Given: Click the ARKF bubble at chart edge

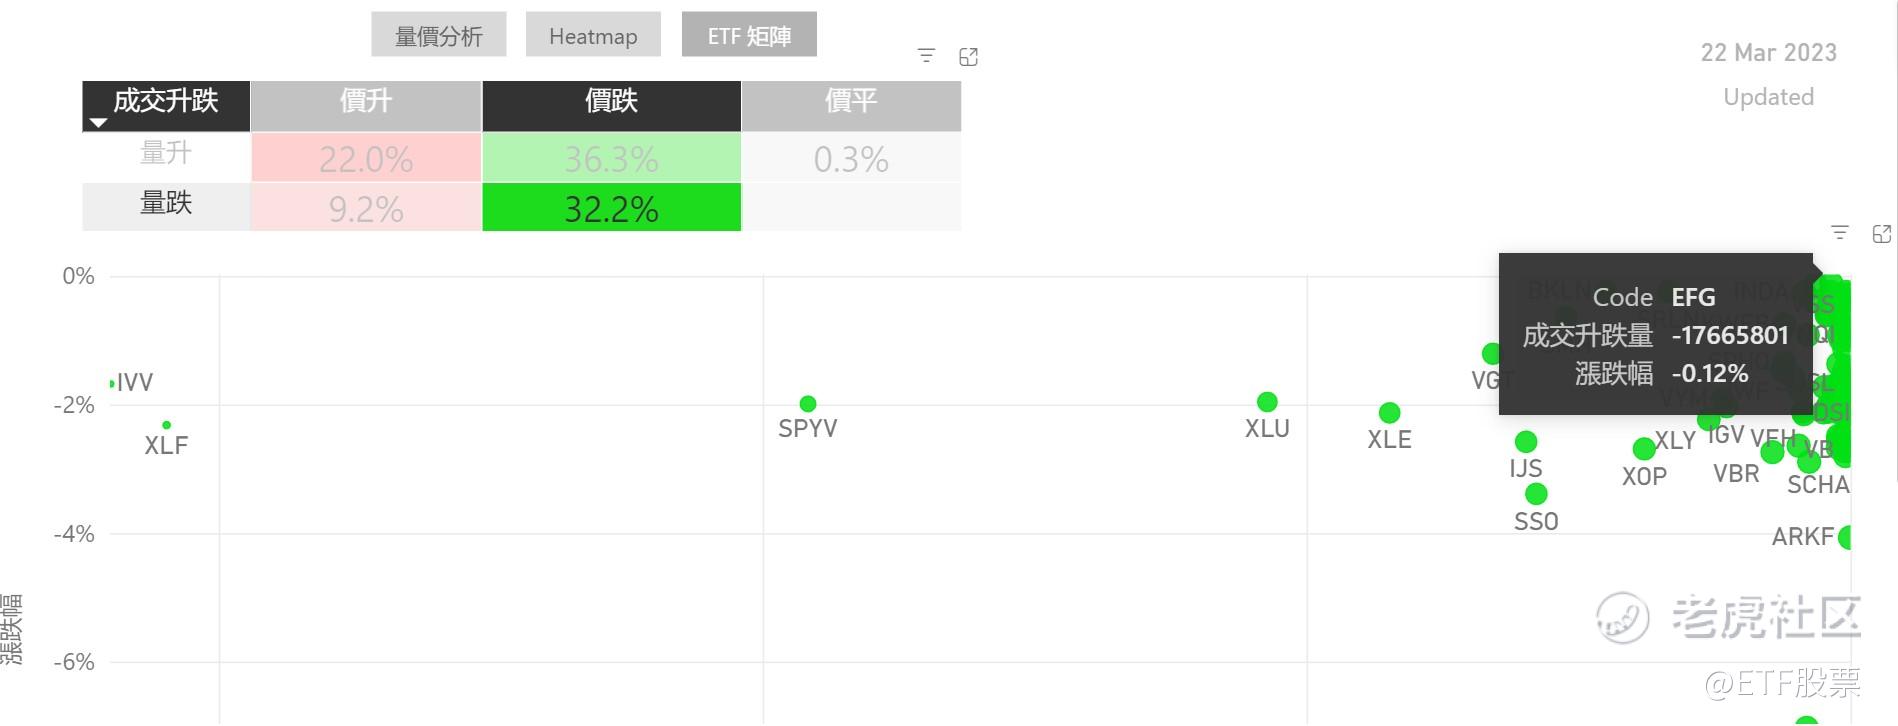Looking at the screenshot, I should (1846, 537).
